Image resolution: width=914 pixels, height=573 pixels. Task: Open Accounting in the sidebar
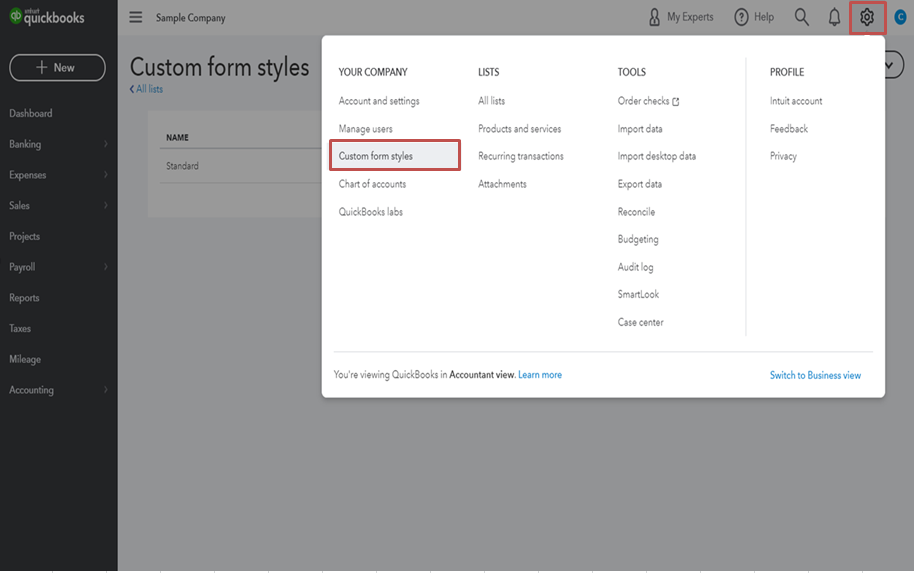point(31,390)
